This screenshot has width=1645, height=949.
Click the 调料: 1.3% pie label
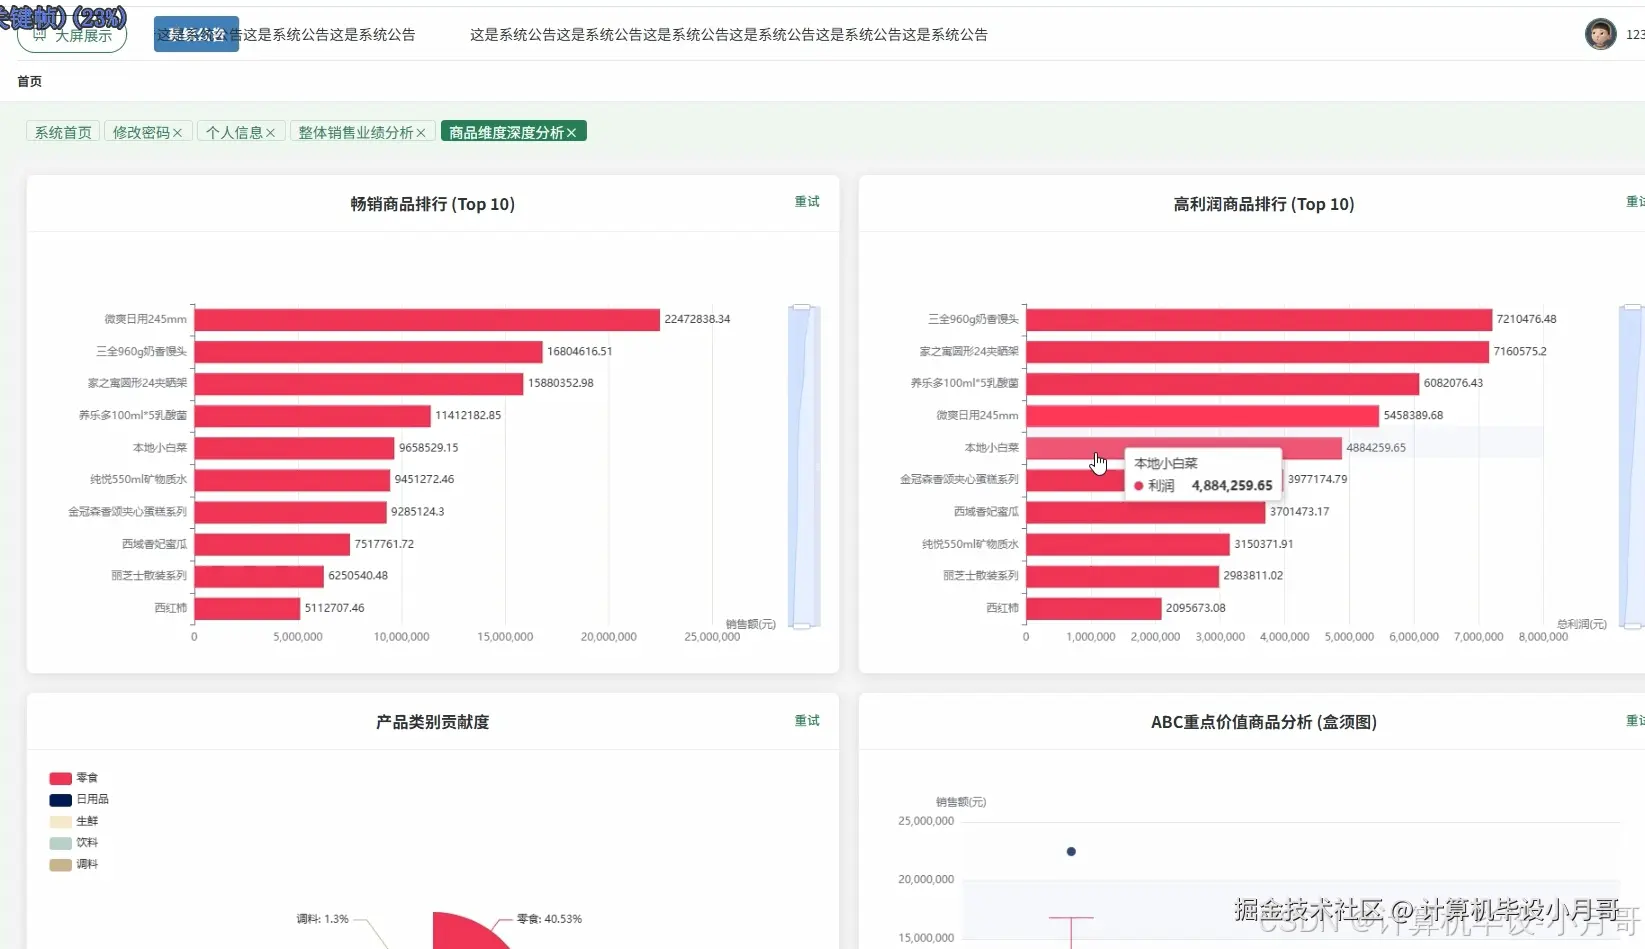coord(322,919)
